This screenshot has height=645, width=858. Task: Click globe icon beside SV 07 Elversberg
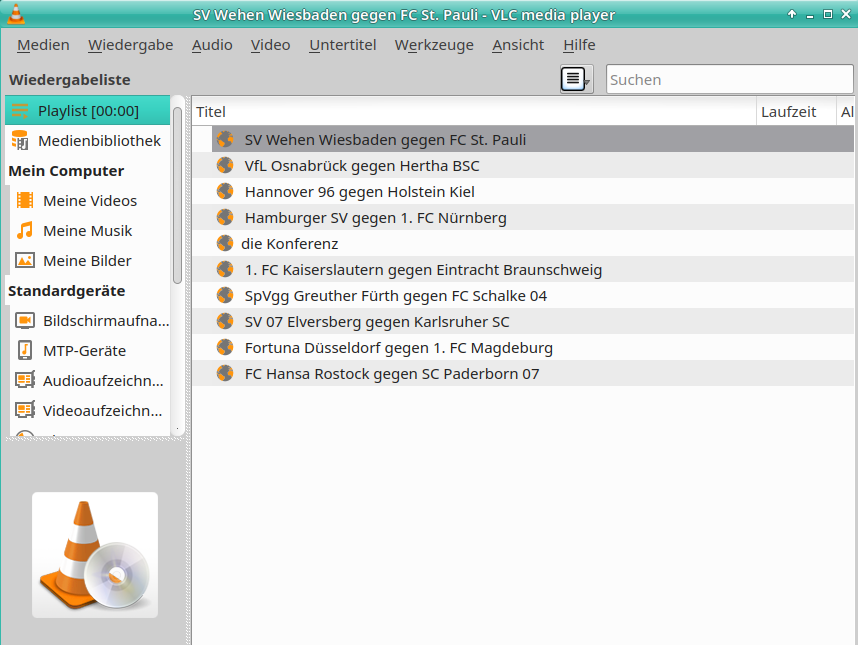(x=225, y=321)
